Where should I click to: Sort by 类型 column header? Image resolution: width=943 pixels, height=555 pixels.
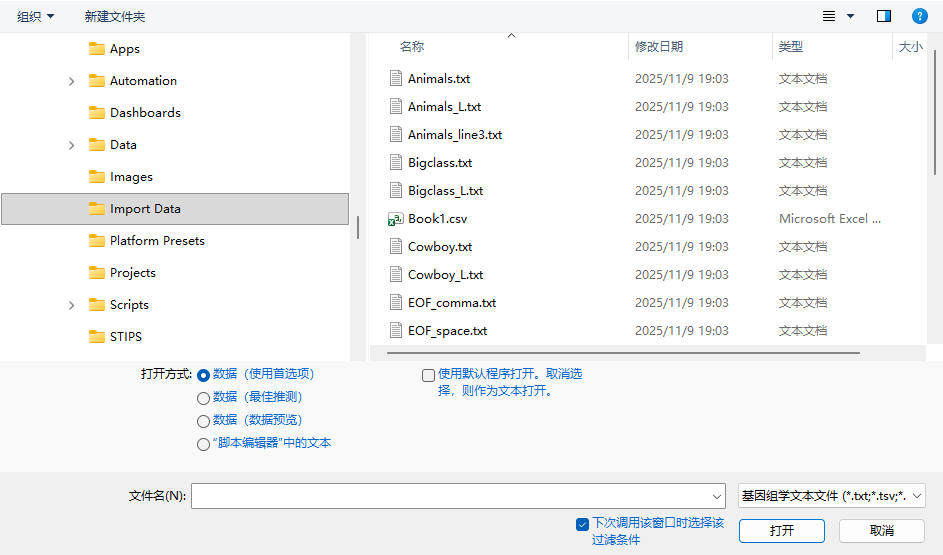(790, 47)
